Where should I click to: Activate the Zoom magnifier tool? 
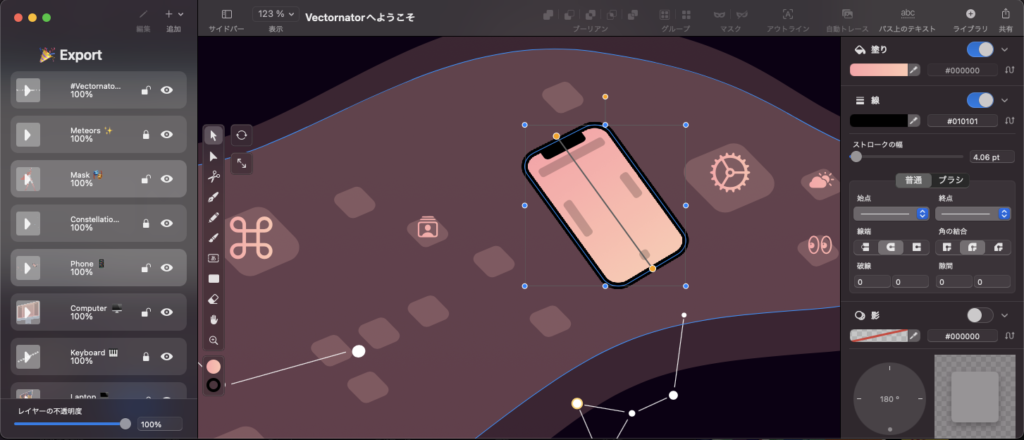213,340
